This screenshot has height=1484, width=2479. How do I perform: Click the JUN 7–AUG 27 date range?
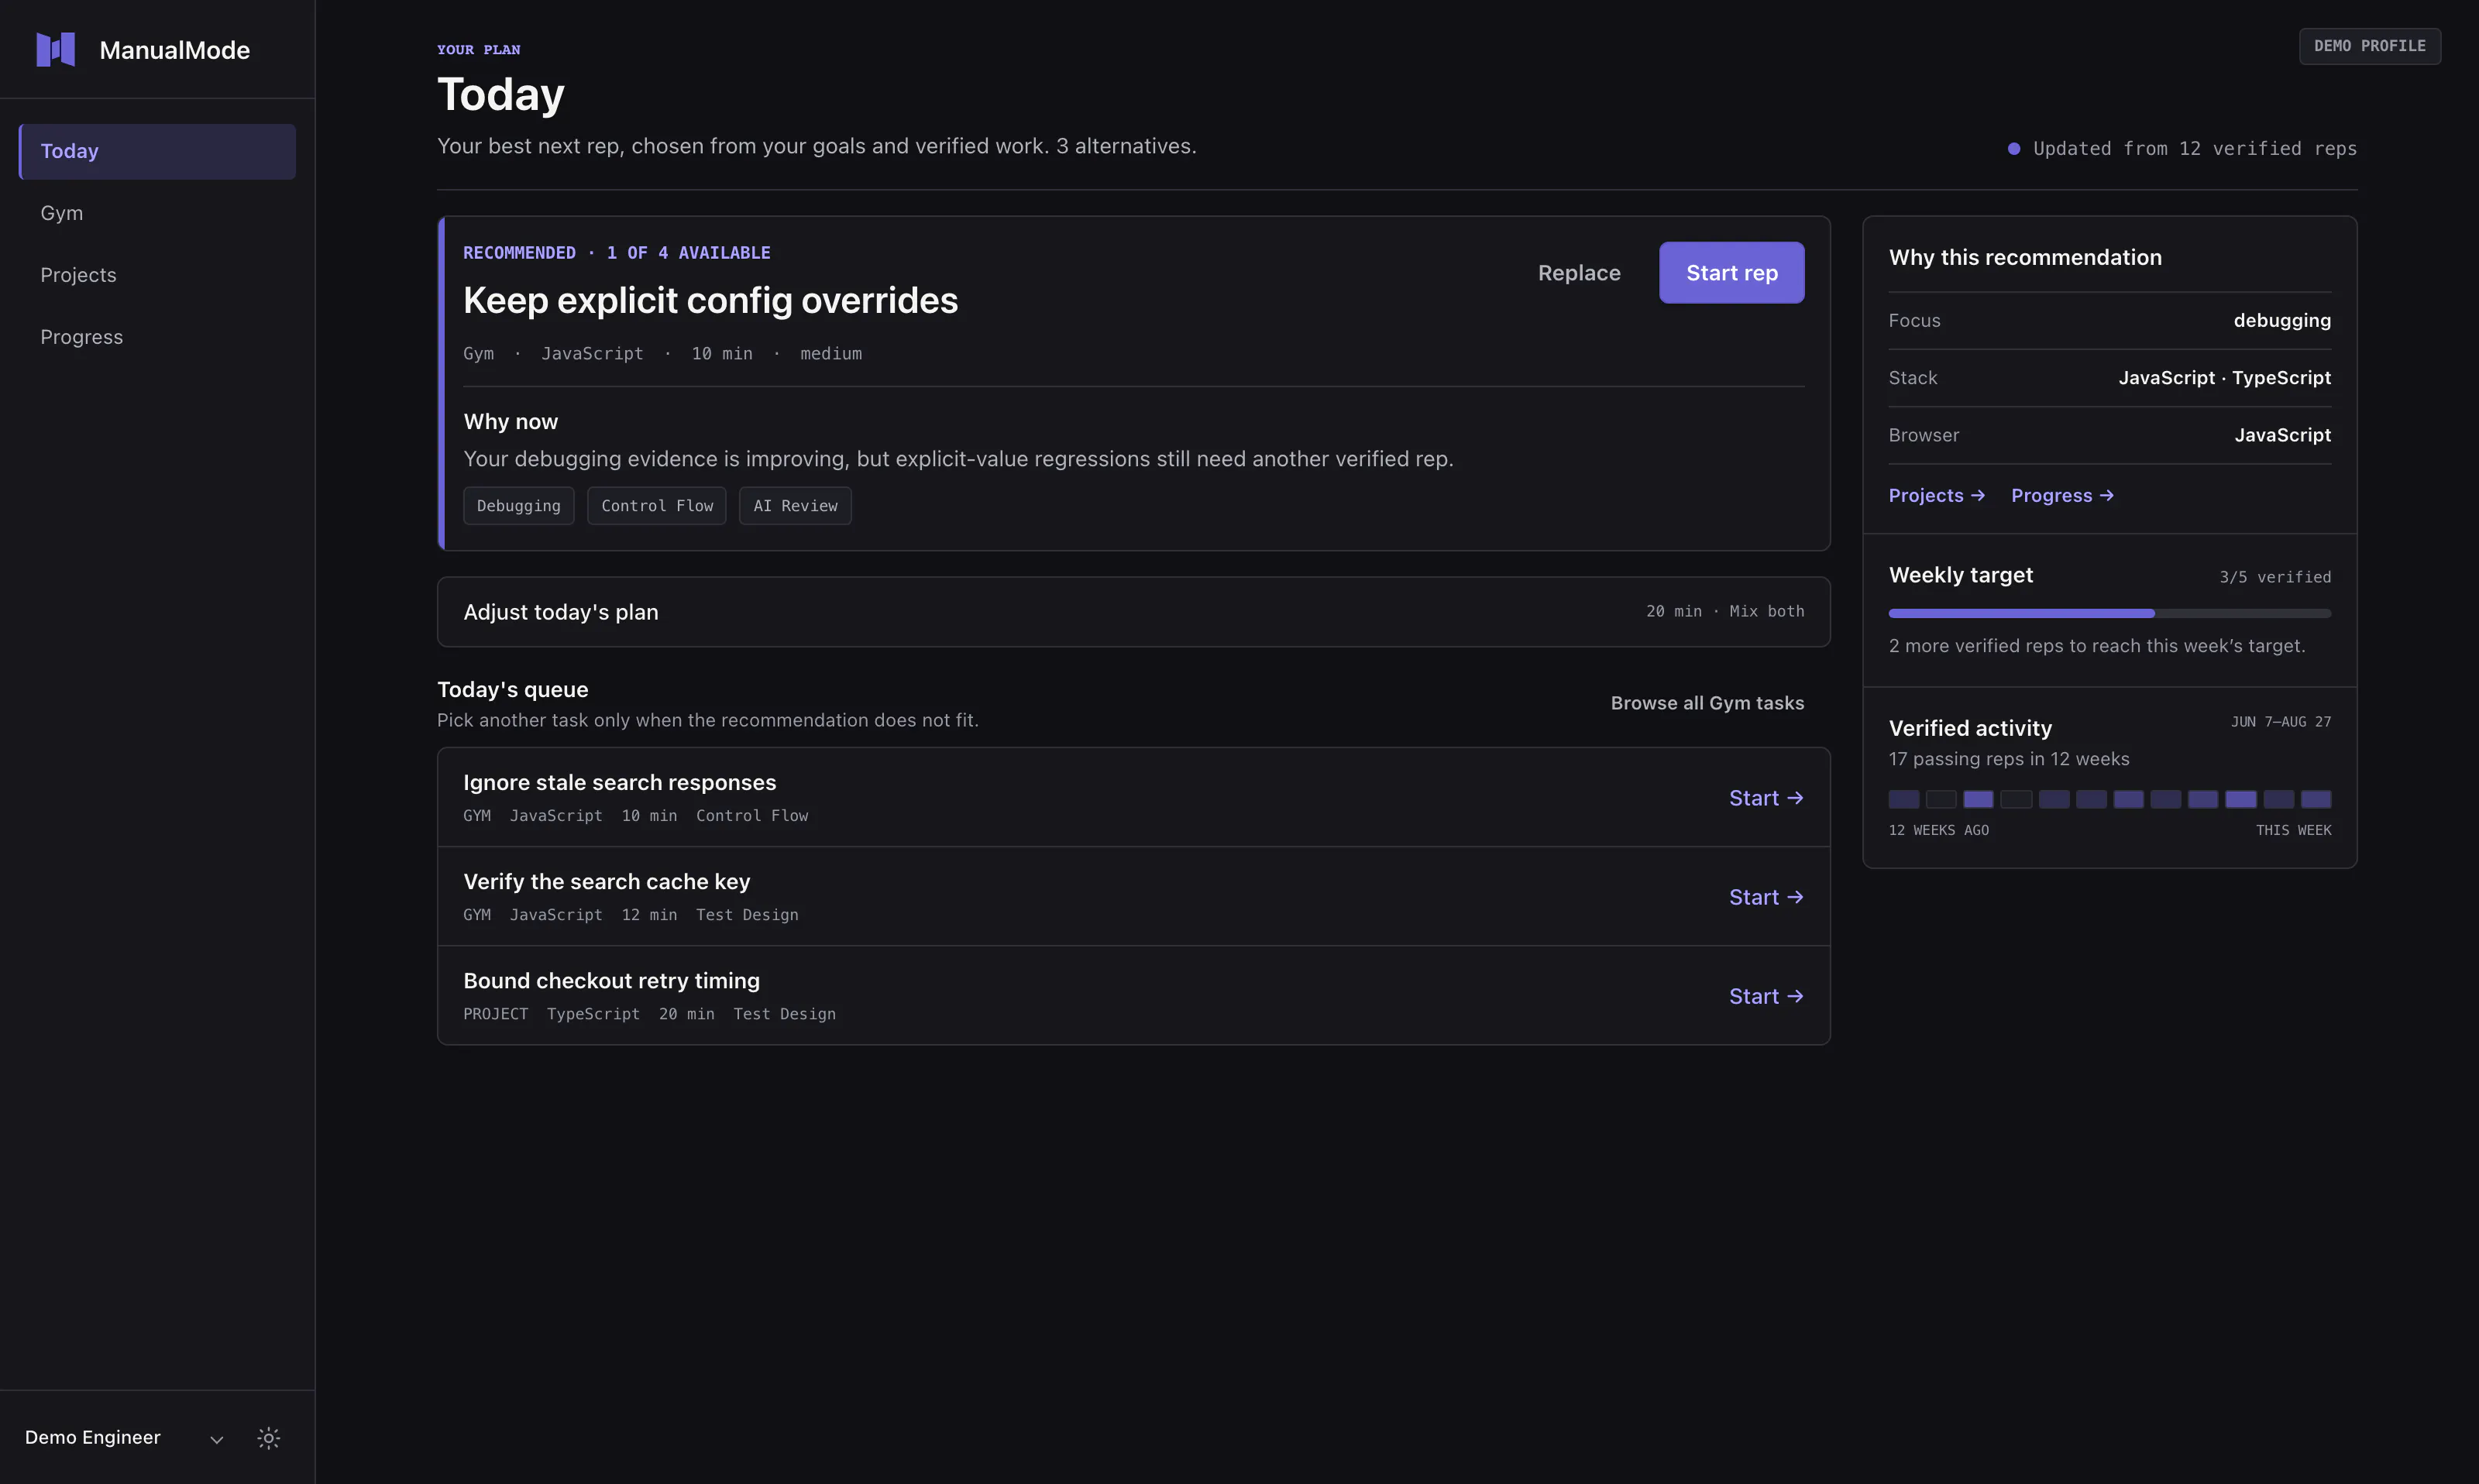click(x=2281, y=721)
